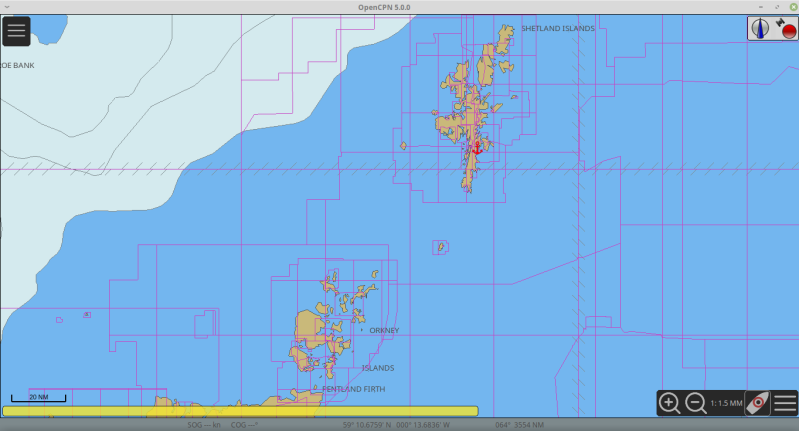
Task: Click the red own-ship marker on Shetland
Action: tap(477, 147)
